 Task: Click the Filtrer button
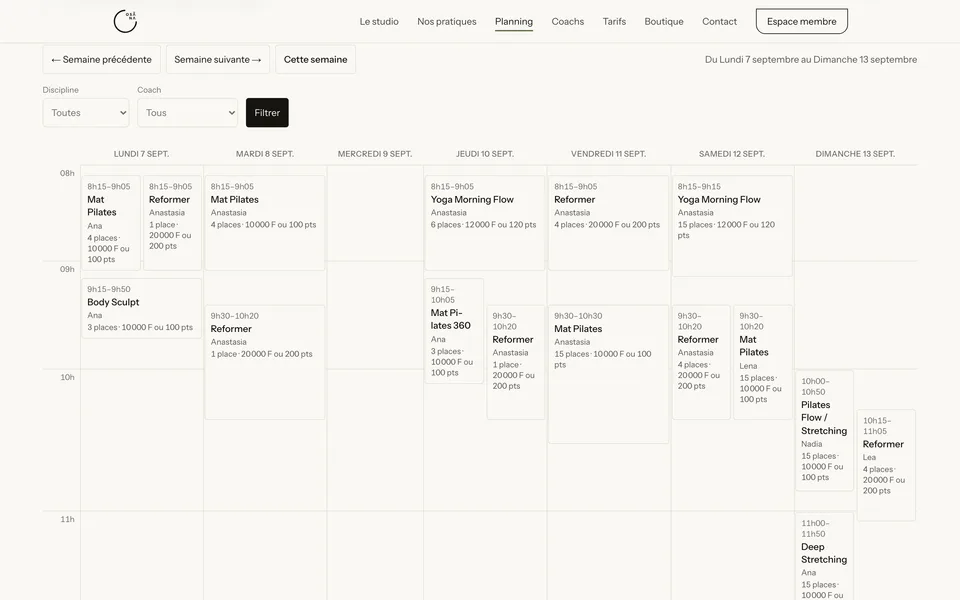click(267, 113)
